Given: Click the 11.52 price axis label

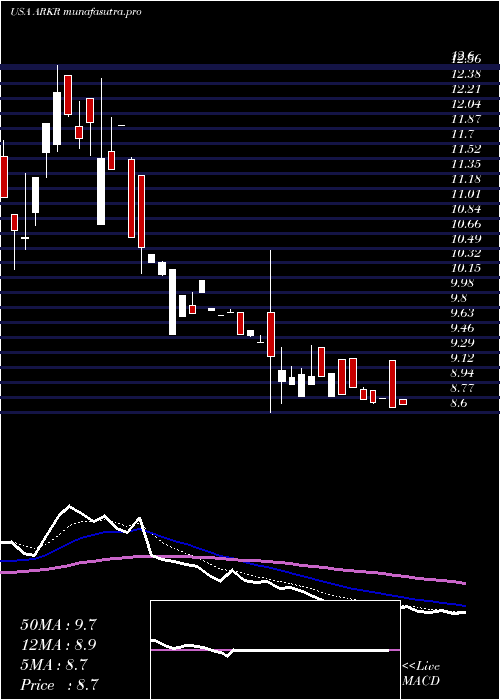Looking at the screenshot, I should click(x=465, y=149).
